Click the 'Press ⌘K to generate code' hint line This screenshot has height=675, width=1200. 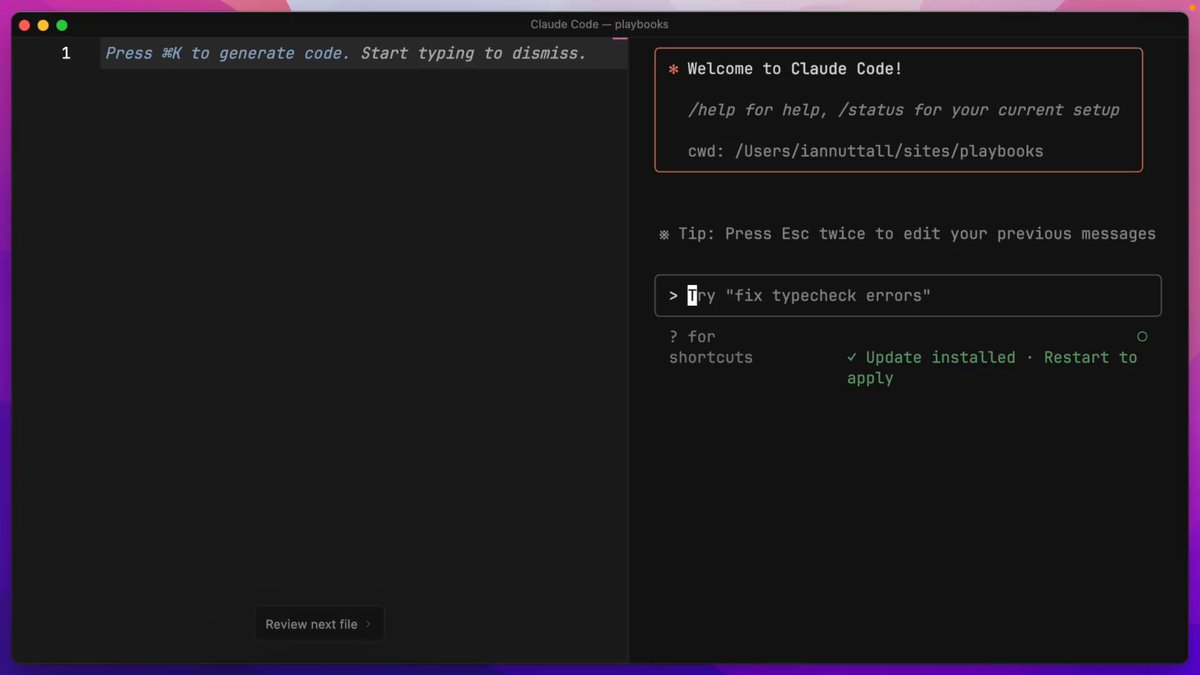pyautogui.click(x=346, y=53)
